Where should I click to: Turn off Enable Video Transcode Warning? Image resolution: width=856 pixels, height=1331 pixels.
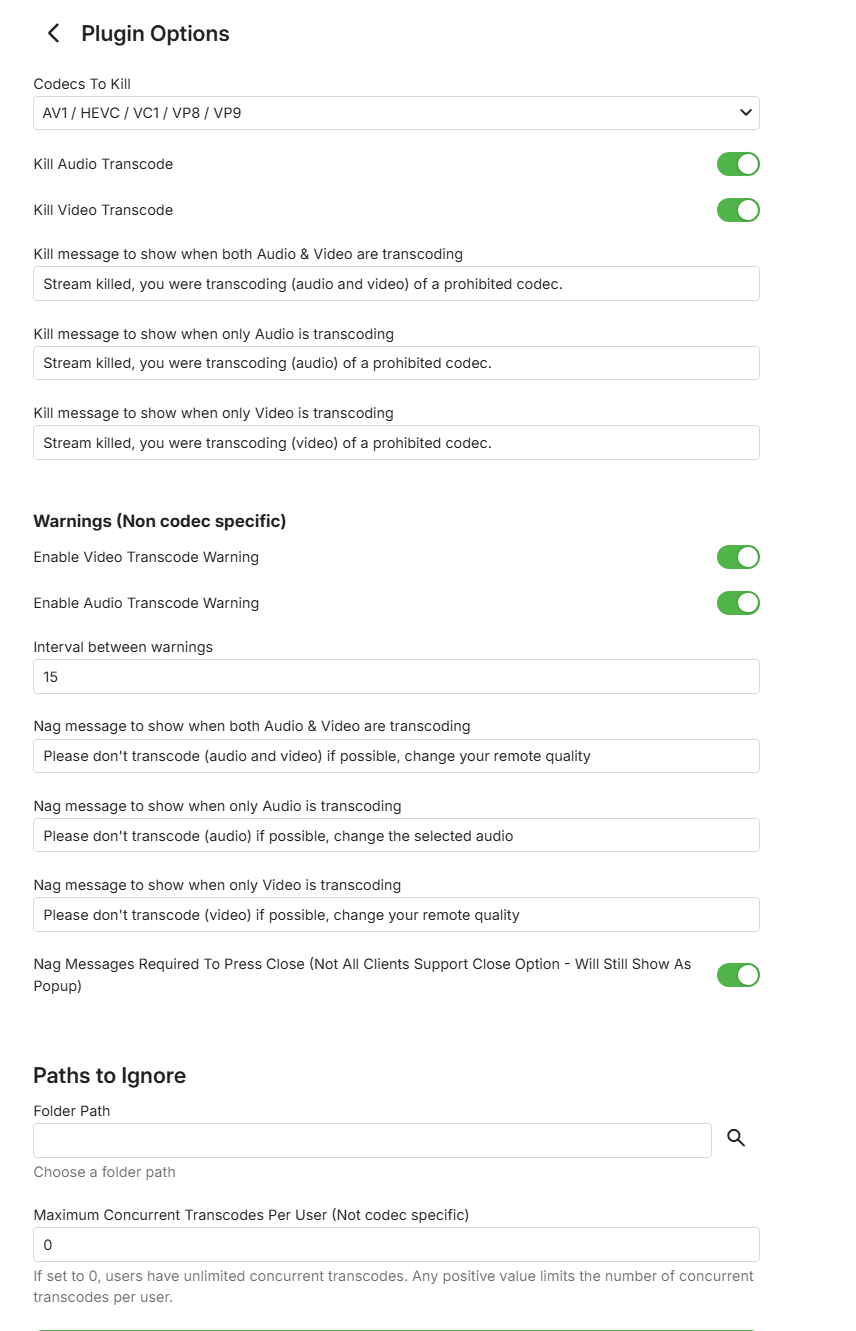click(737, 557)
